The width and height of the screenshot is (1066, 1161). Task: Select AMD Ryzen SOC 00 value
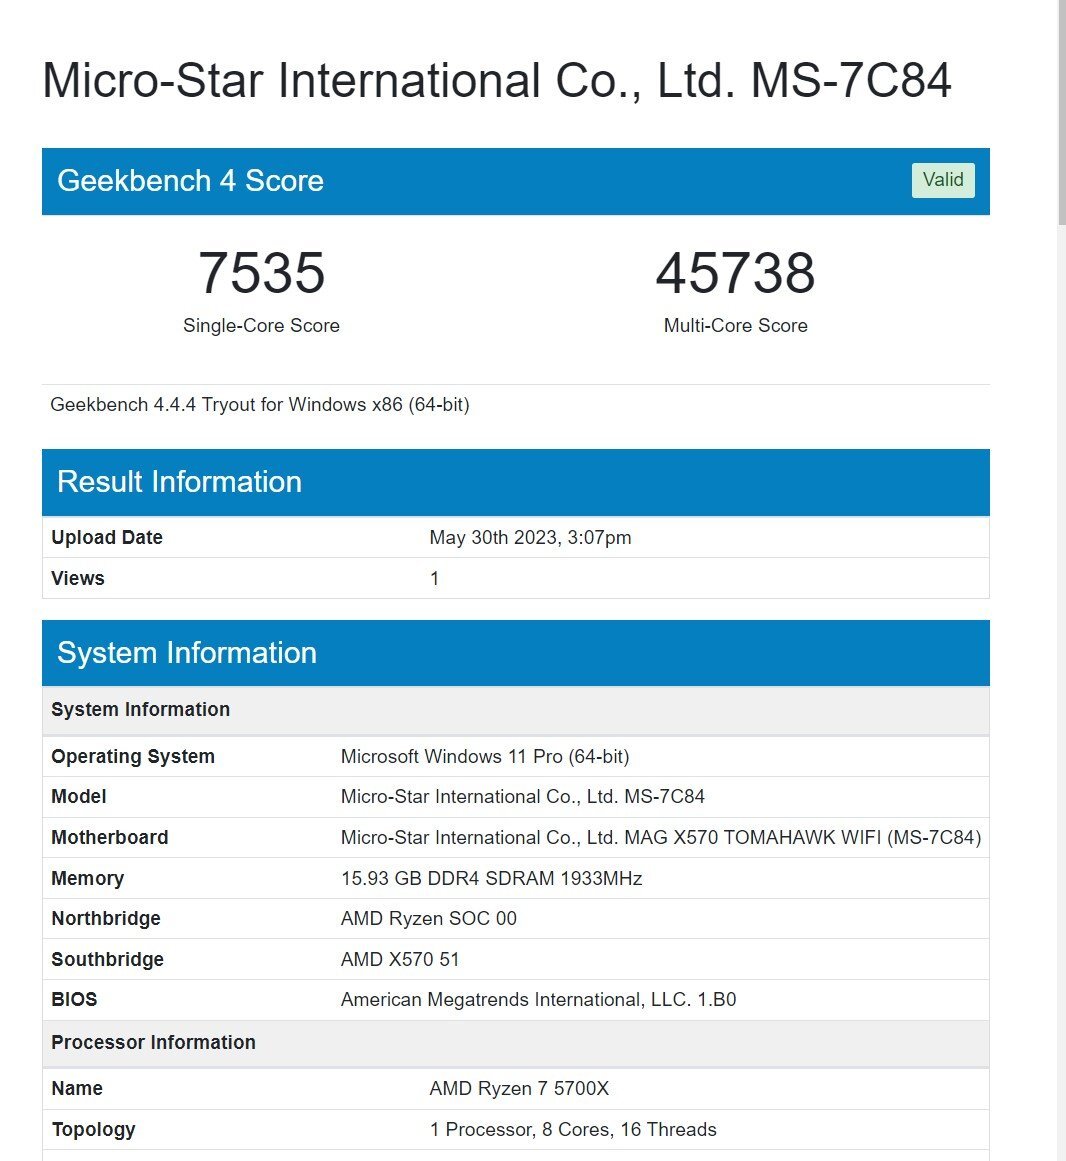[x=429, y=918]
